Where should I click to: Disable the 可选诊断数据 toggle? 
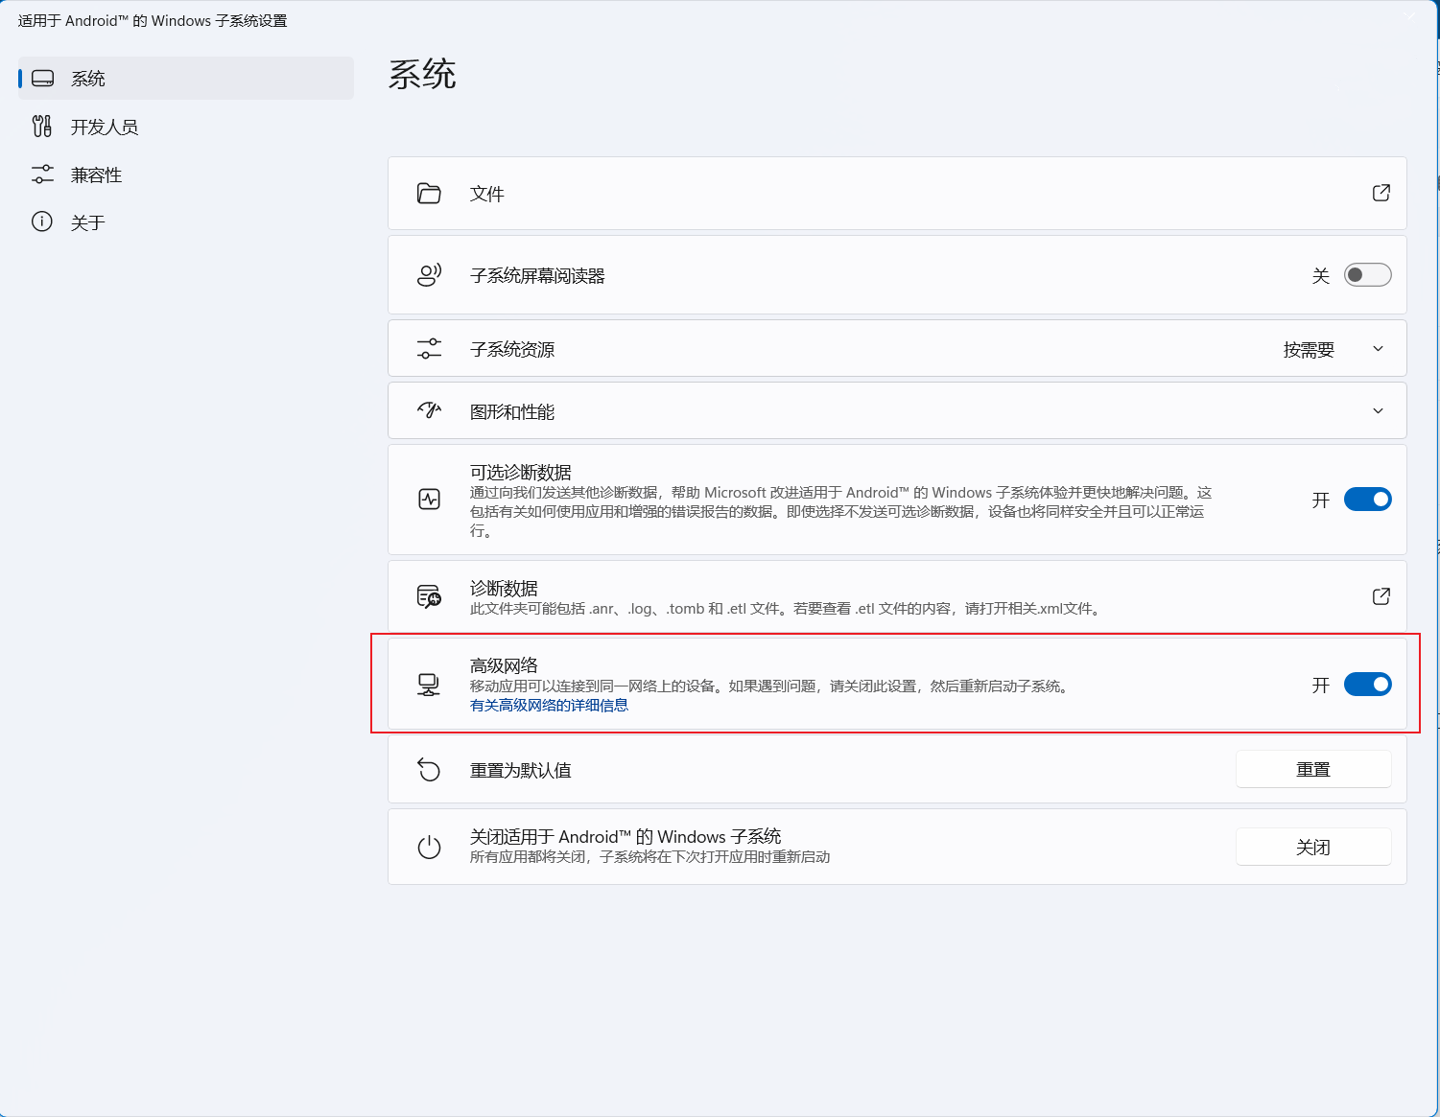(1367, 499)
